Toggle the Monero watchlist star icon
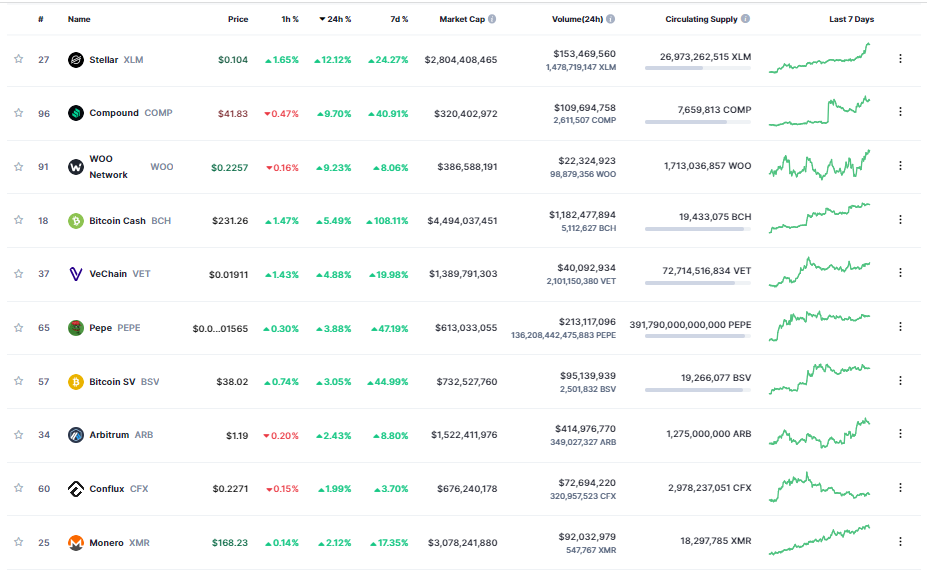The image size is (927, 572). pyautogui.click(x=19, y=542)
